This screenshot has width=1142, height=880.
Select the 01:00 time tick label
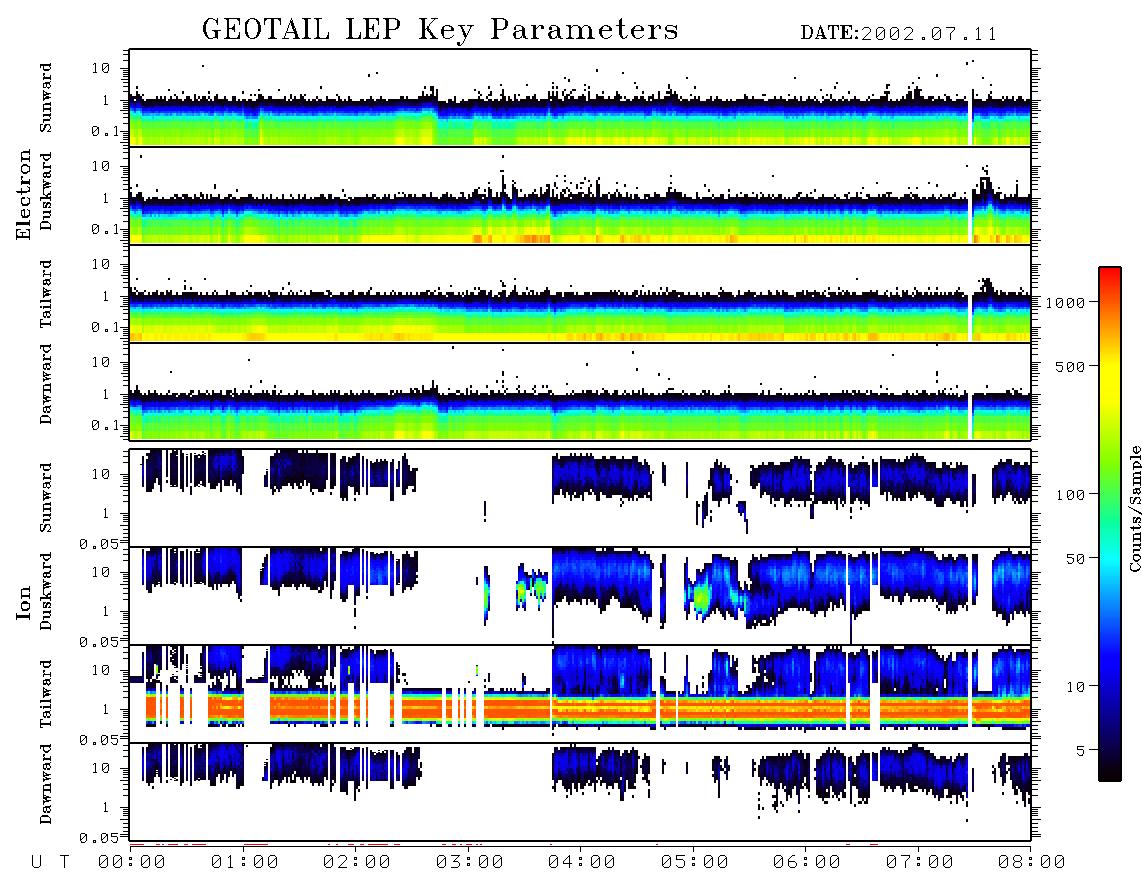245,863
